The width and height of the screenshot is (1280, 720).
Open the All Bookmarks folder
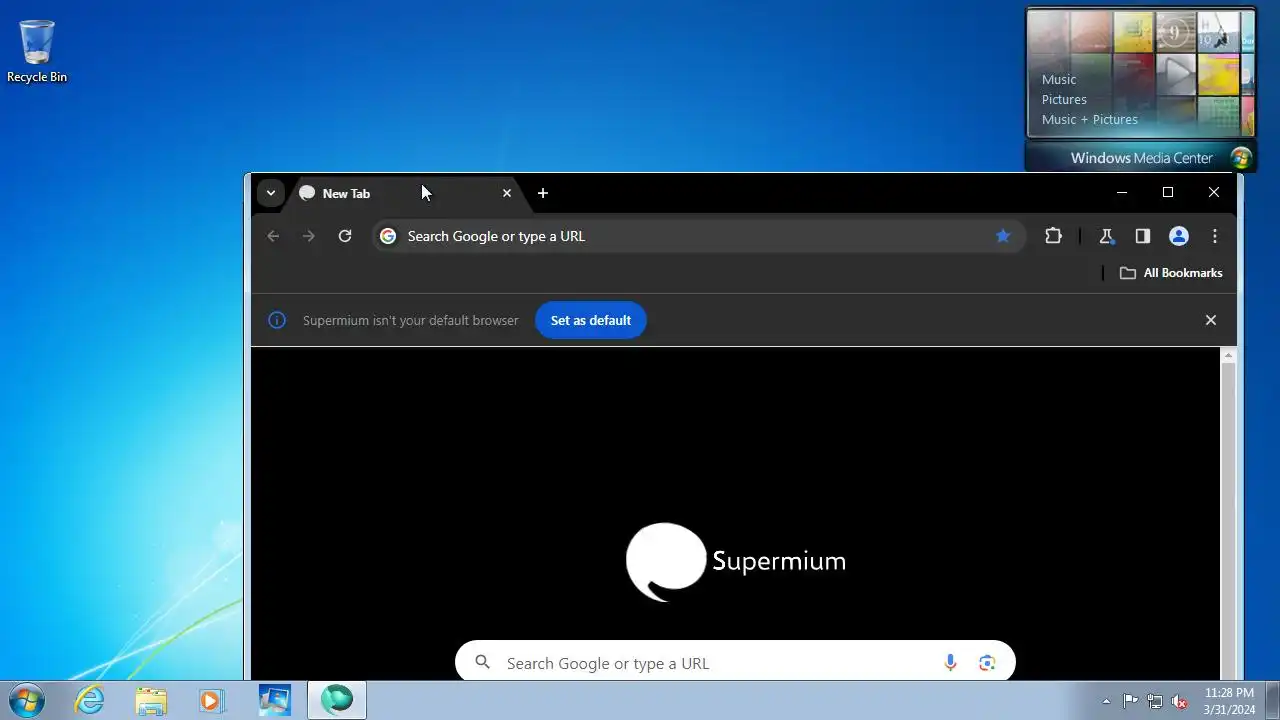[1171, 273]
